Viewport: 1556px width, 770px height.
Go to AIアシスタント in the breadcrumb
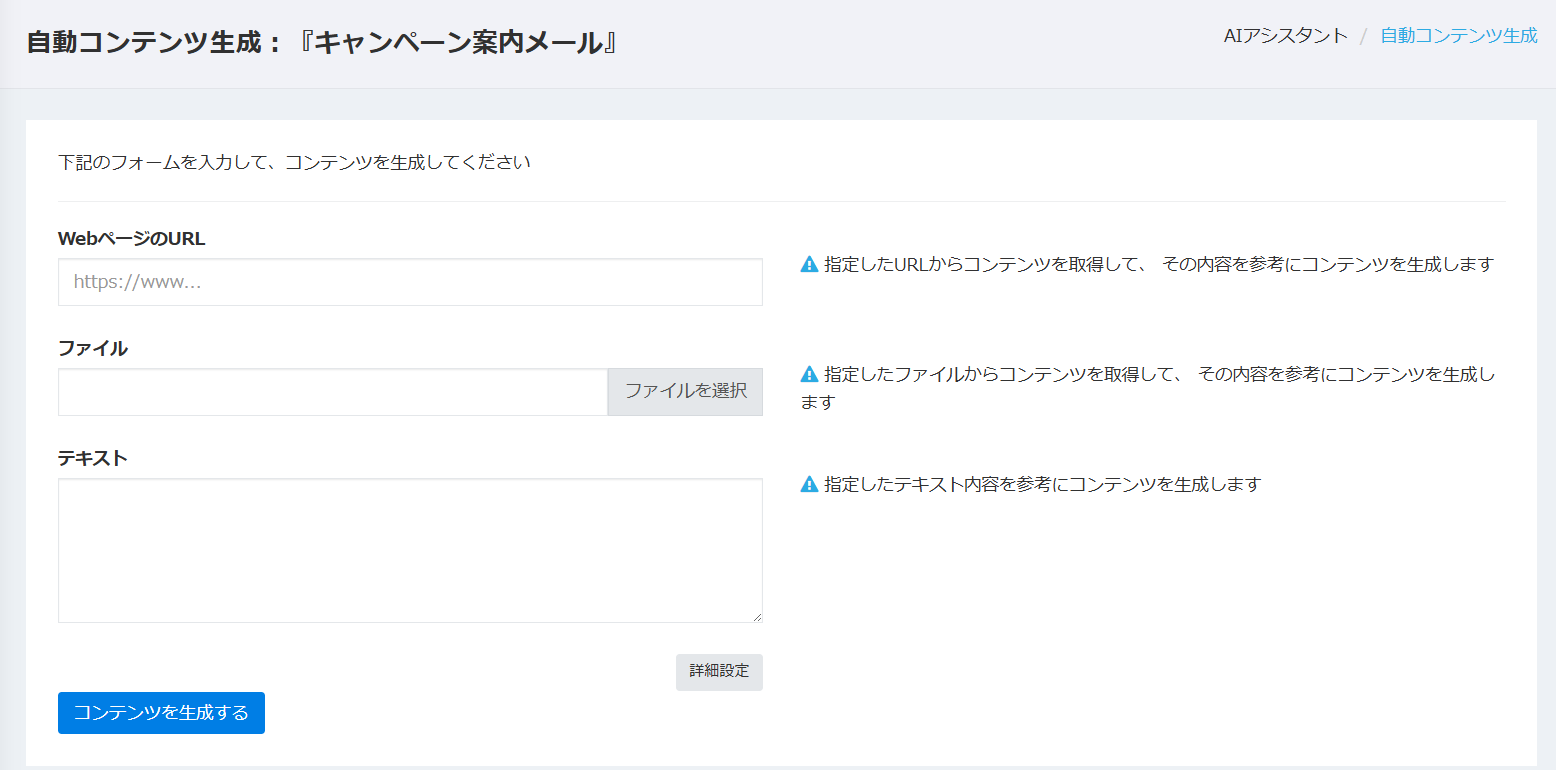pos(1285,36)
